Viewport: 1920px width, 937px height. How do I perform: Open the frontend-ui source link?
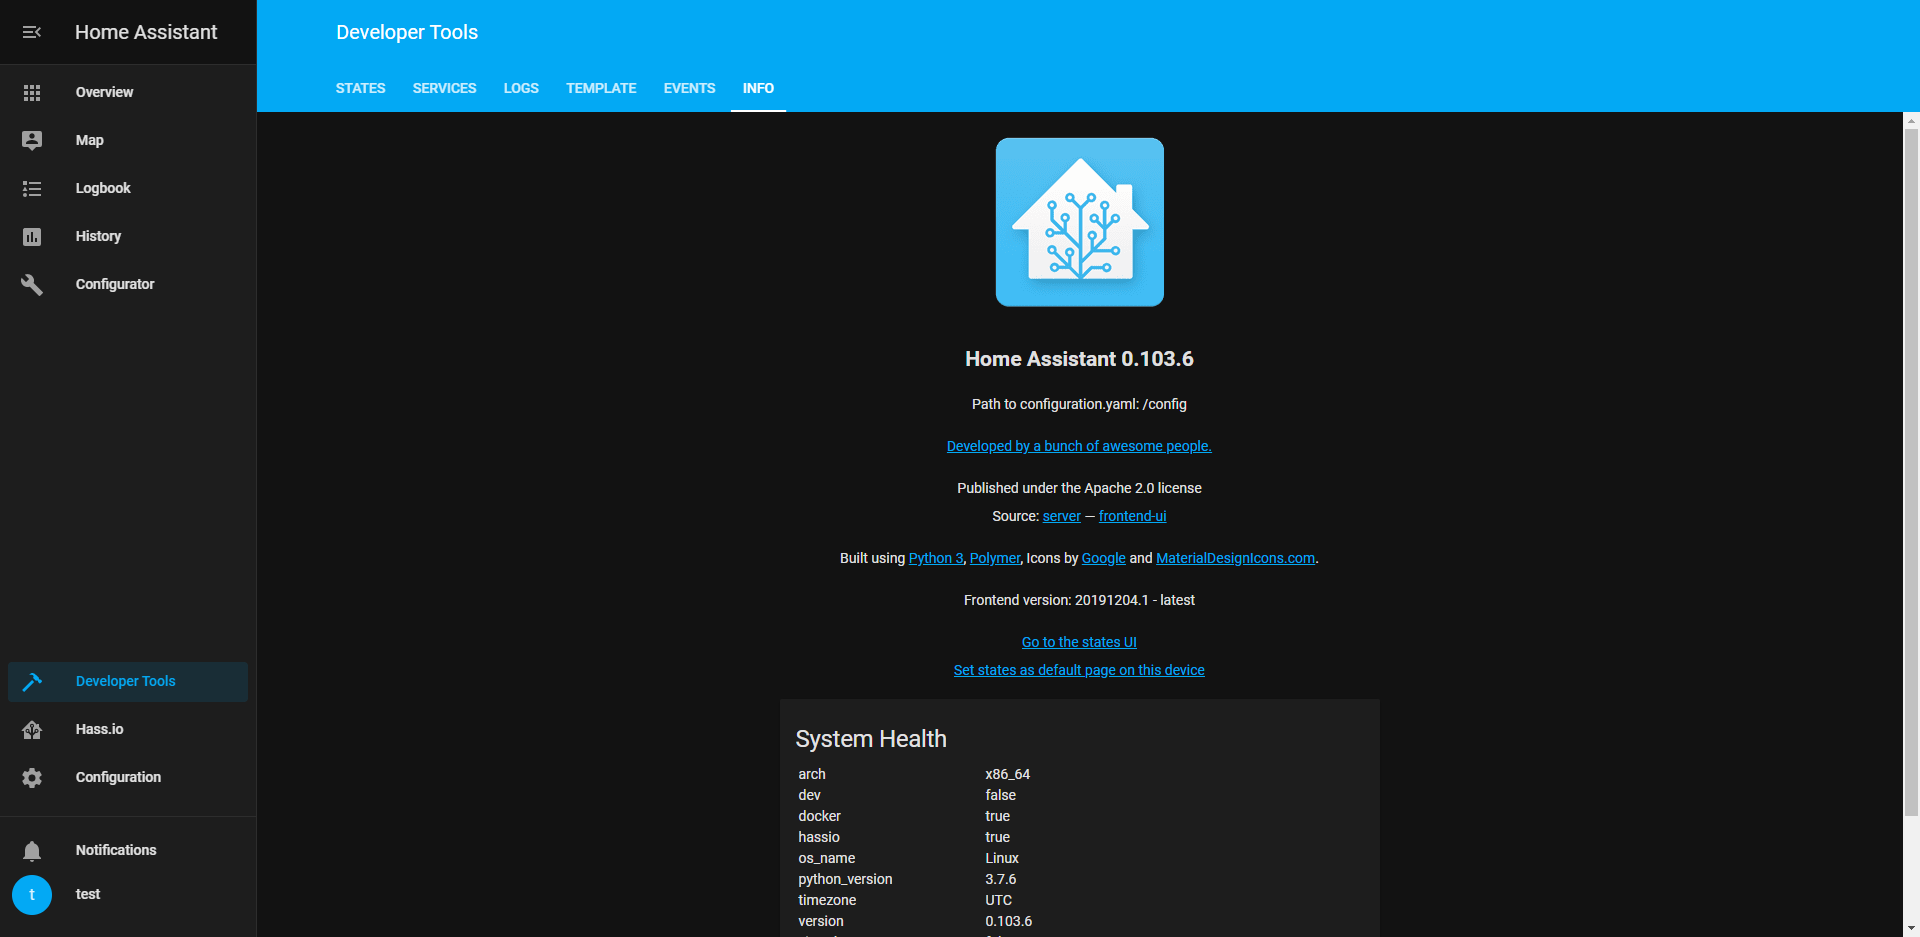point(1132,516)
